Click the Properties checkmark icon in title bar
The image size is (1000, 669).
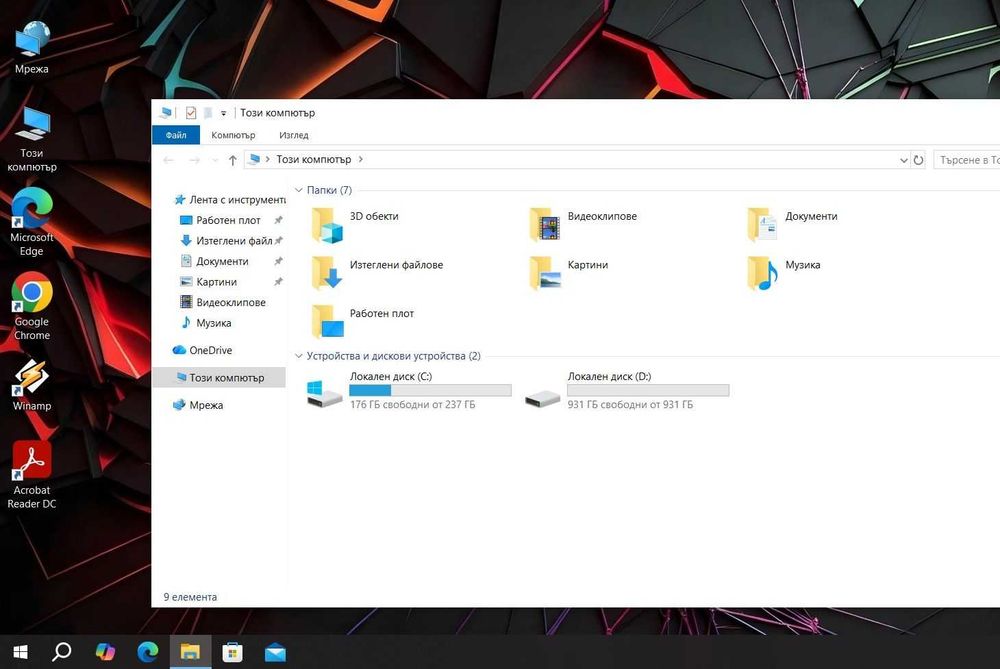191,113
